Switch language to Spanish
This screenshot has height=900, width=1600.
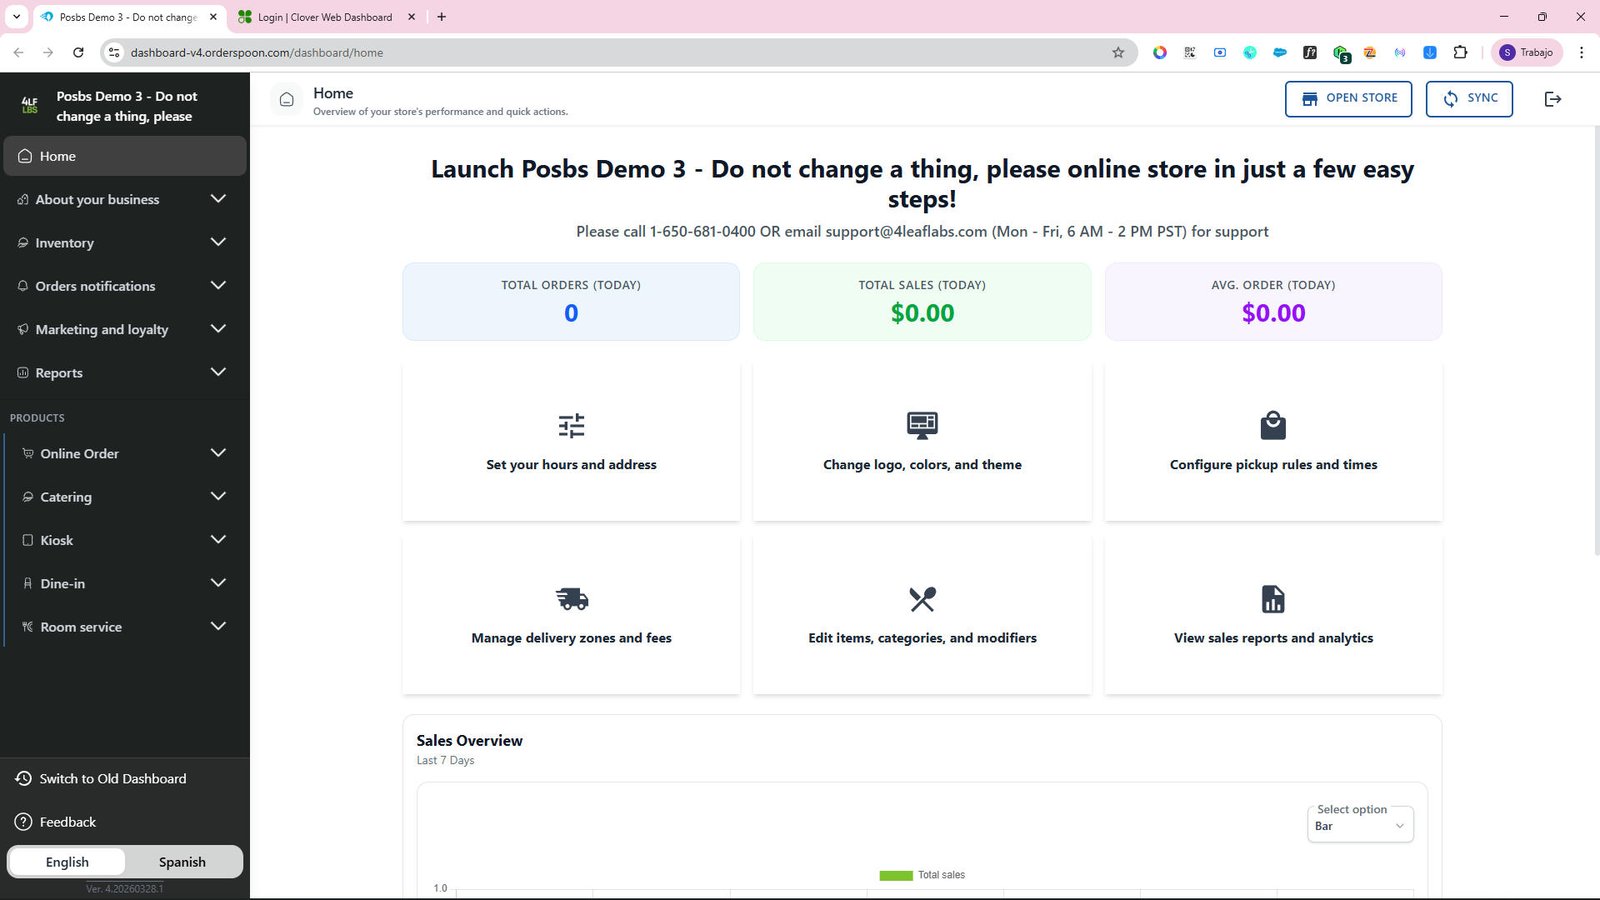[182, 862]
